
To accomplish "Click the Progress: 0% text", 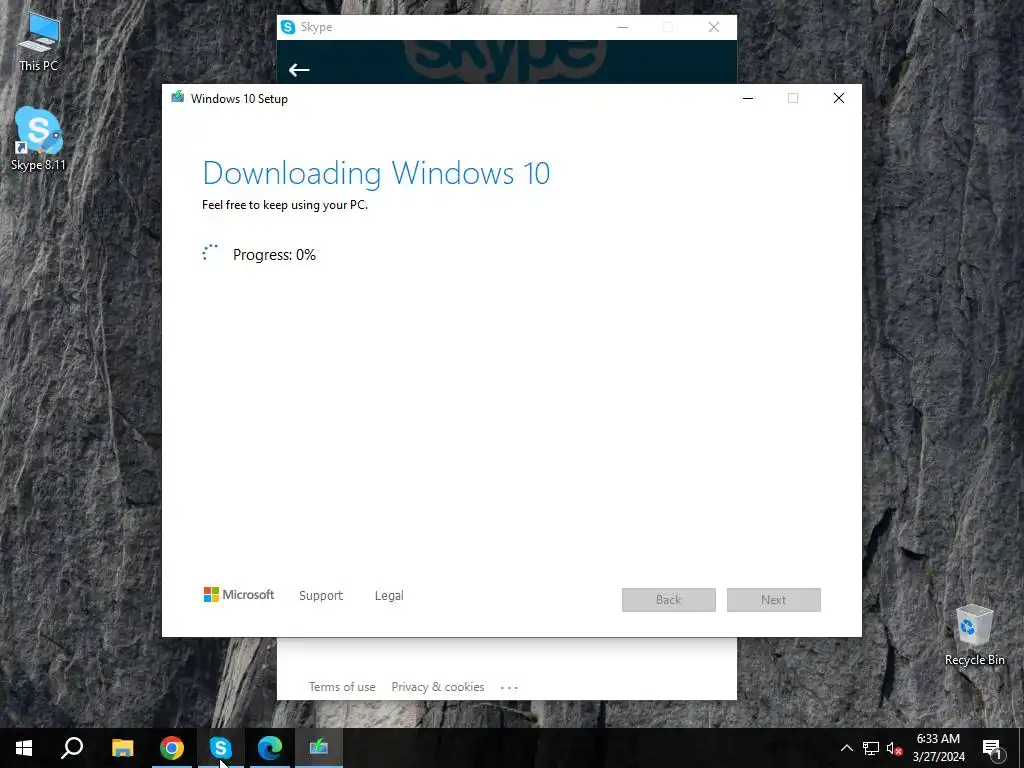I will tap(274, 255).
